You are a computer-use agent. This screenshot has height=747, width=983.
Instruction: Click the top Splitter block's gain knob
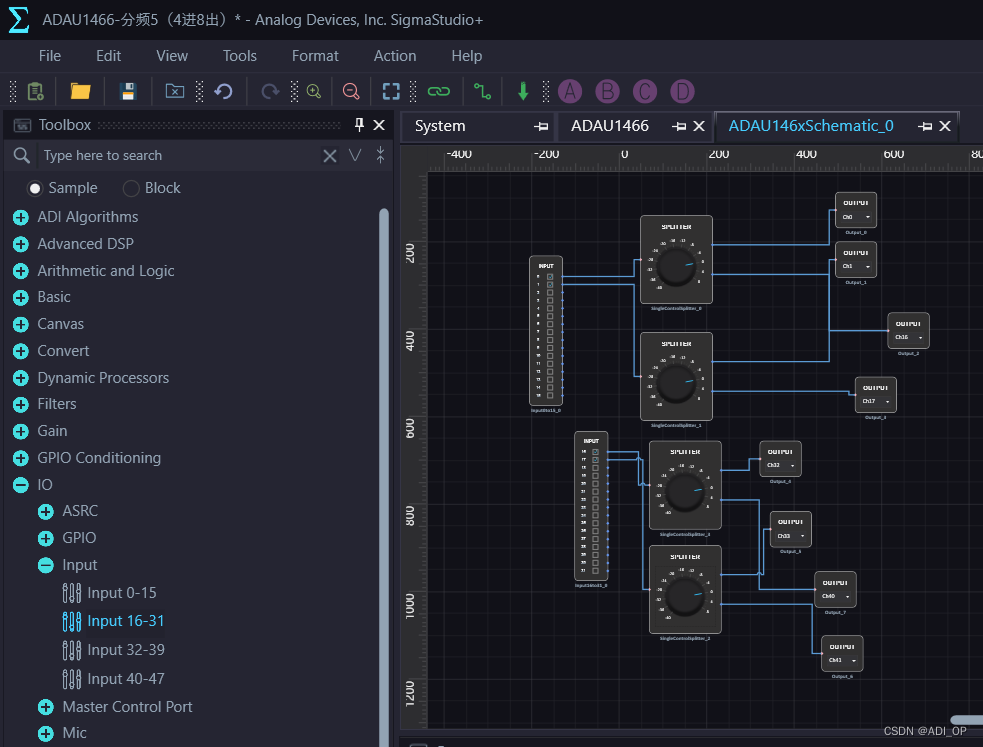click(677, 266)
